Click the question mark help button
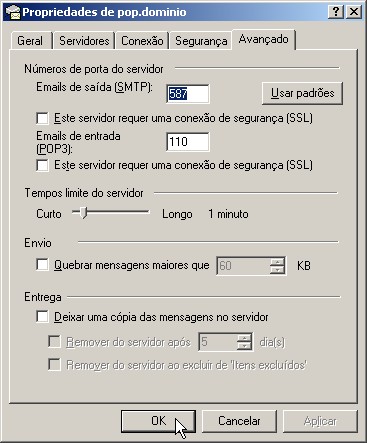Image resolution: width=367 pixels, height=443 pixels. tap(336, 12)
